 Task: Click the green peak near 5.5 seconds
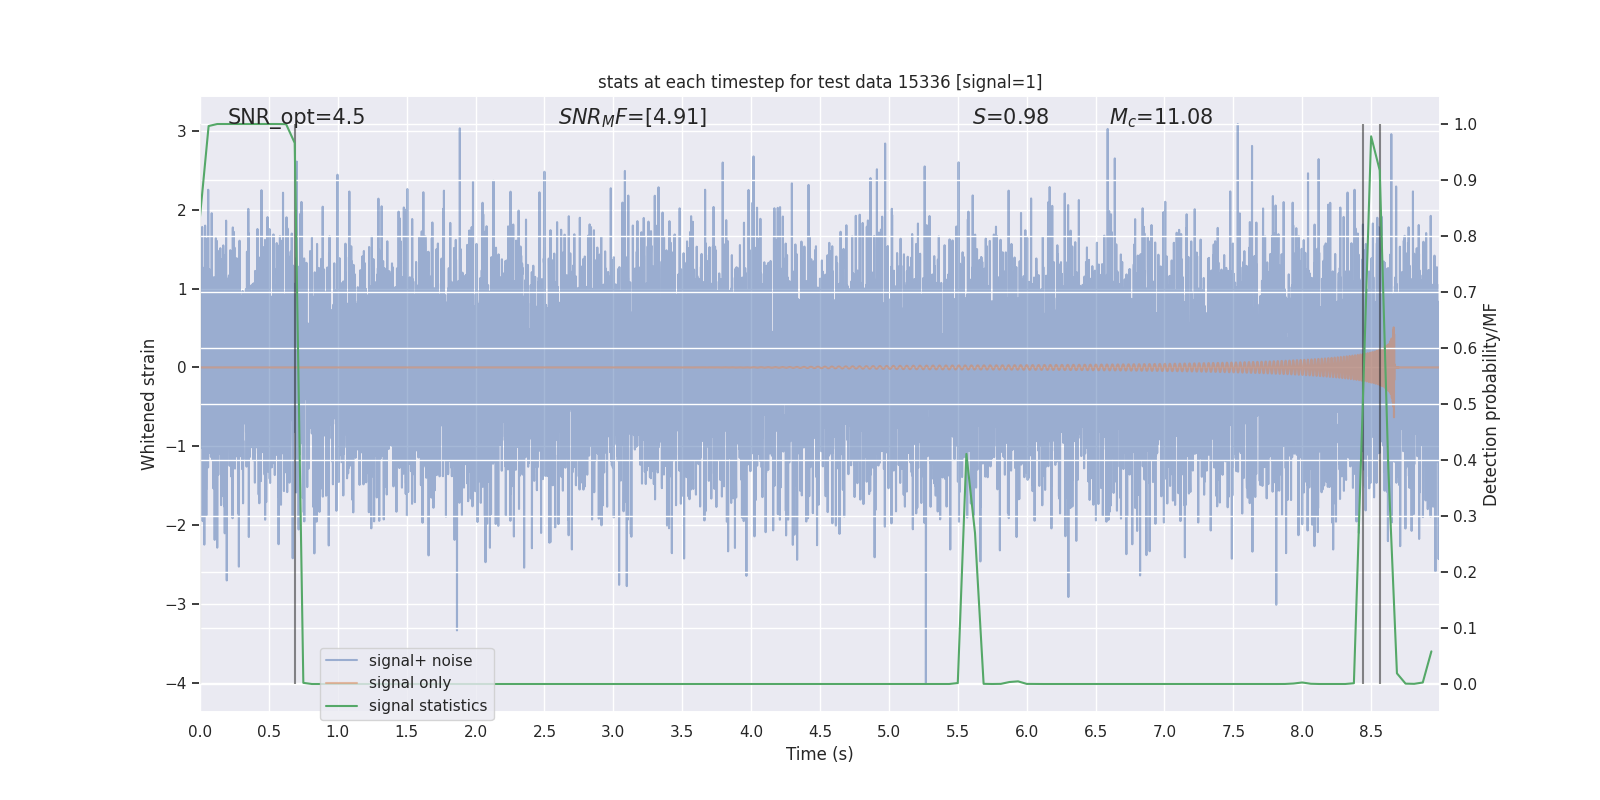(966, 455)
